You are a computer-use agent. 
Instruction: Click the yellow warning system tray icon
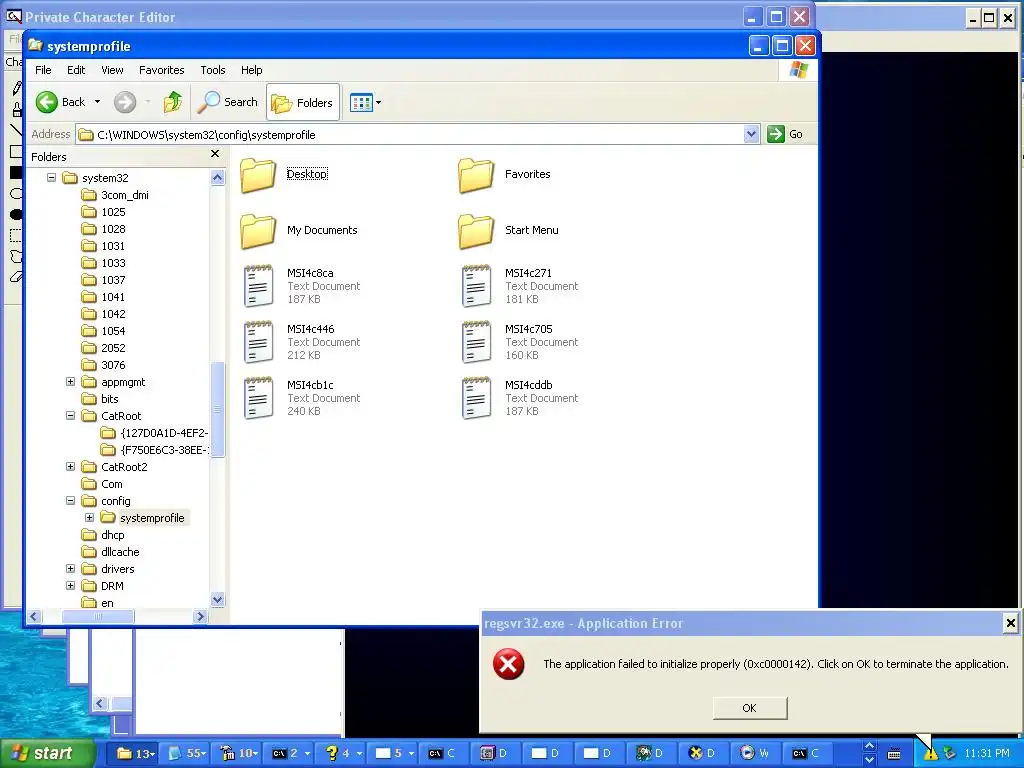pyautogui.click(x=930, y=754)
